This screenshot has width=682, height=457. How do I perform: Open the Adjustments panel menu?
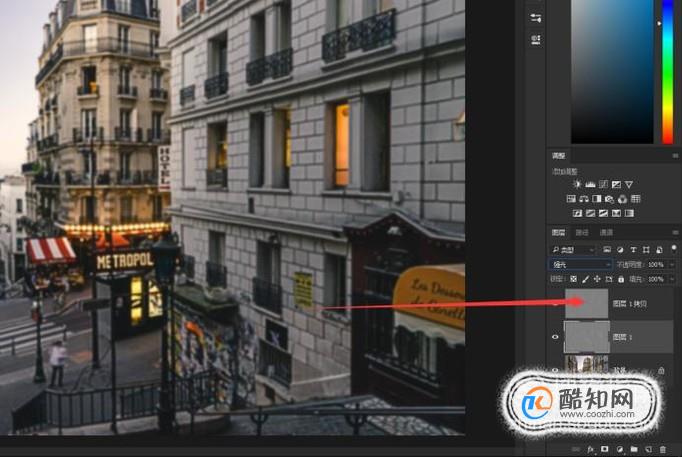pyautogui.click(x=675, y=156)
